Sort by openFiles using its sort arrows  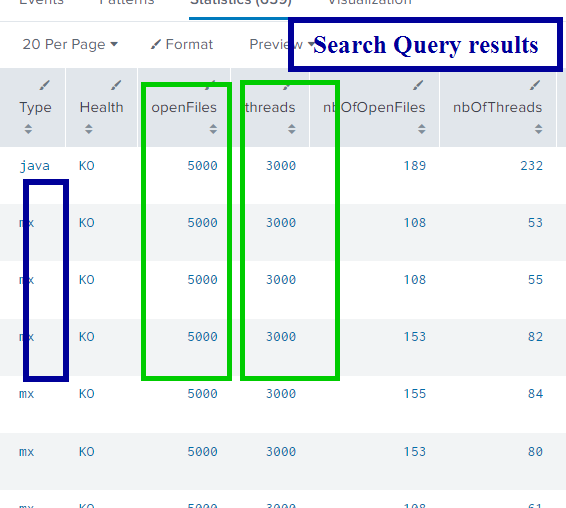click(213, 129)
